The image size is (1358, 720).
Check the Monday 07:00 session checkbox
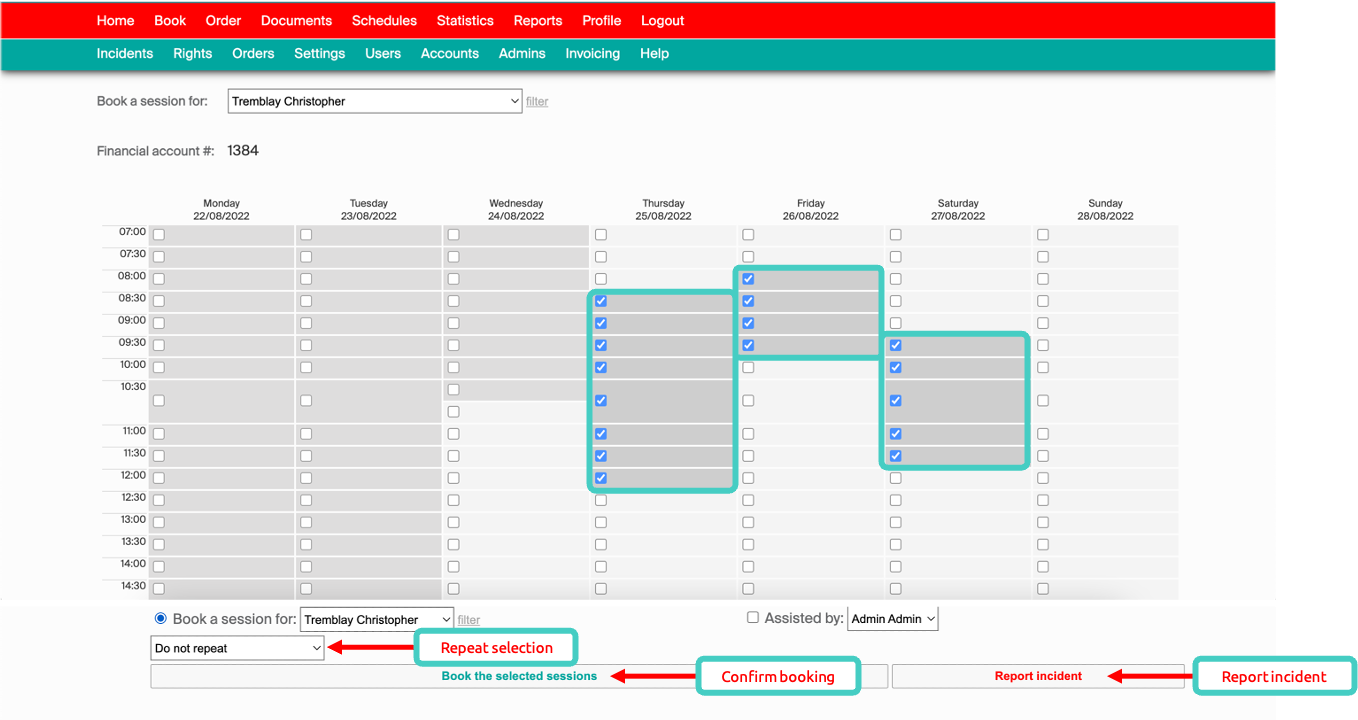[159, 235]
